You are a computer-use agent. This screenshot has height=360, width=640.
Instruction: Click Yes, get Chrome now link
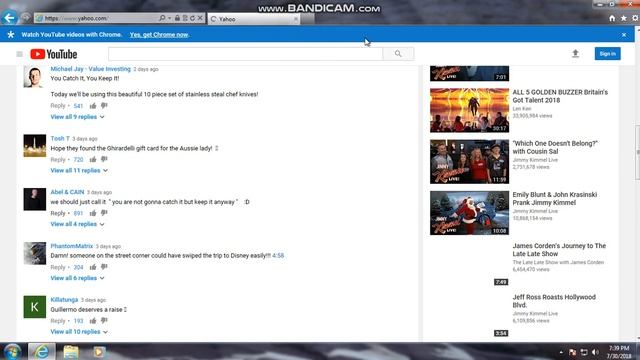[x=159, y=35]
